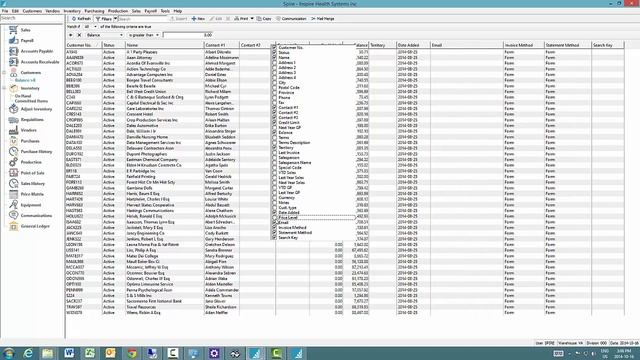Open the Communications speech bubble icon

click(x=13, y=215)
